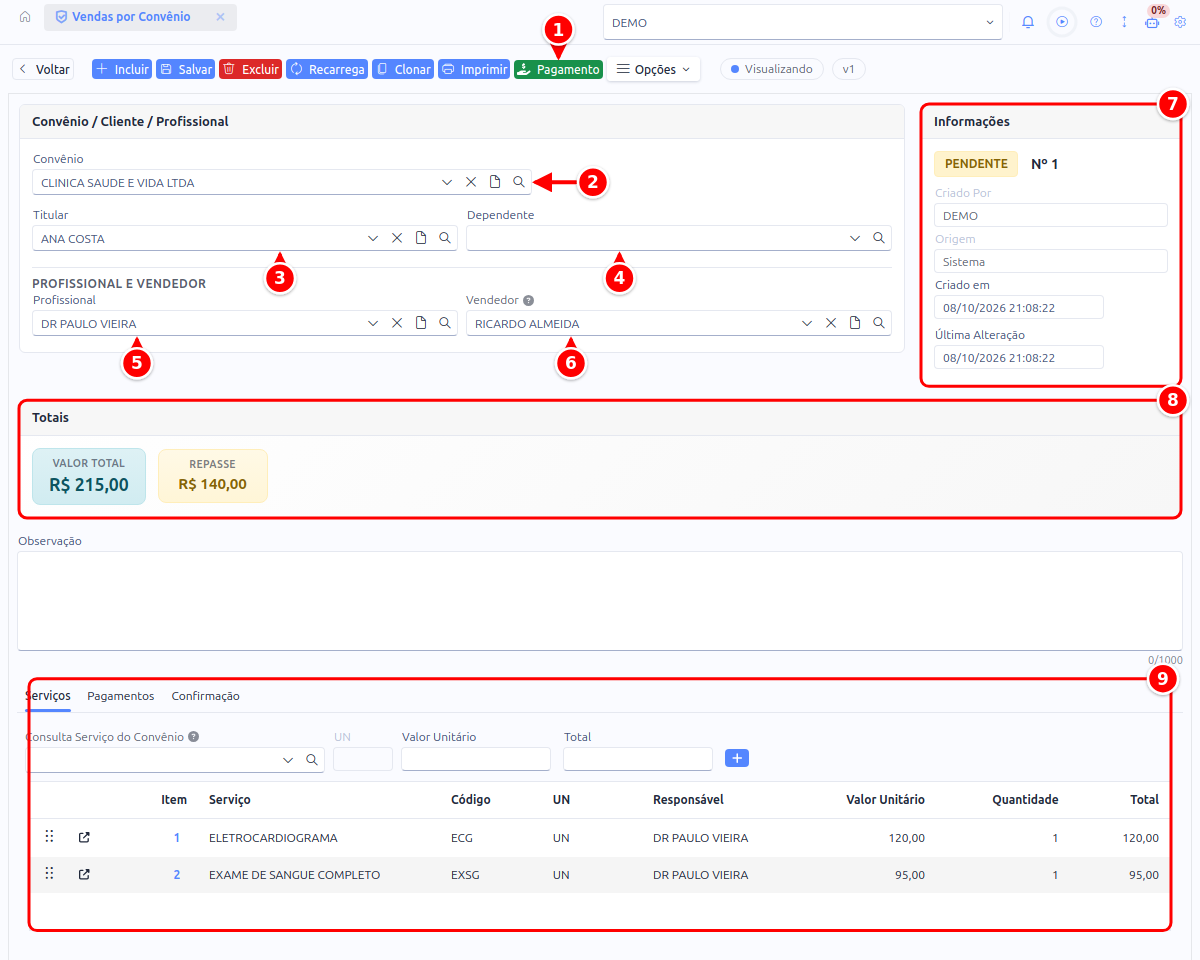Click the drag handle on the EXAME DE SANGUE COMPLETO row
Screen dimensions: 1200x960
pyautogui.click(x=49, y=874)
